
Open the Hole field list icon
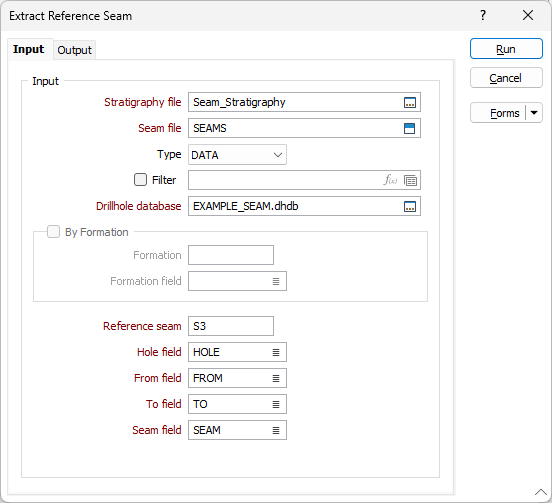click(276, 352)
